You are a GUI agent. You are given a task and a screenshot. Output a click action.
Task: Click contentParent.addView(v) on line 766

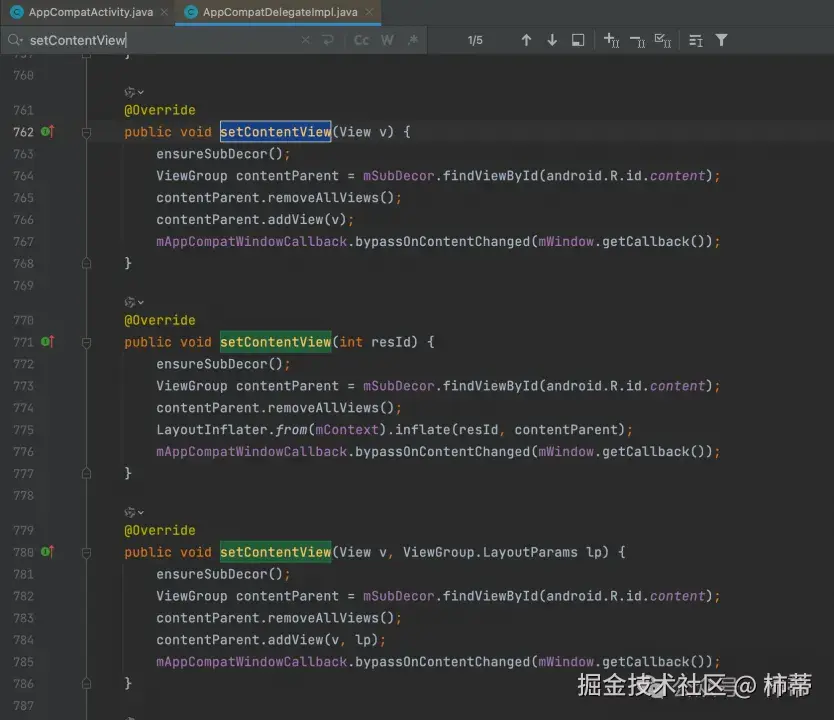pos(251,220)
